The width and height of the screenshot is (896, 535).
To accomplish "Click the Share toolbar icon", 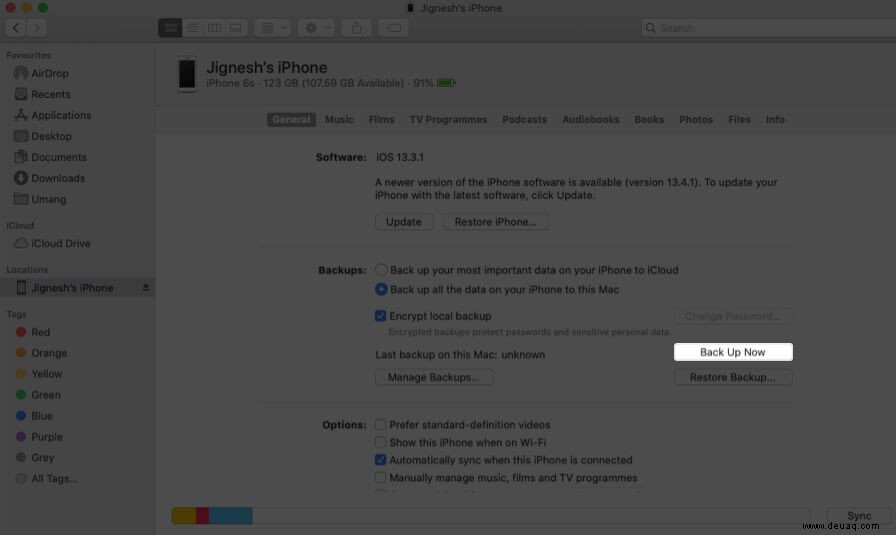I will tap(357, 27).
